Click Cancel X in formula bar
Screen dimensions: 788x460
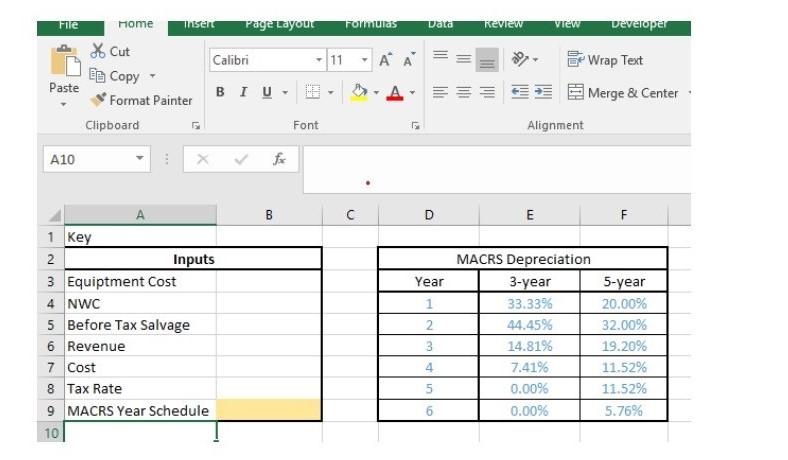pyautogui.click(x=203, y=159)
